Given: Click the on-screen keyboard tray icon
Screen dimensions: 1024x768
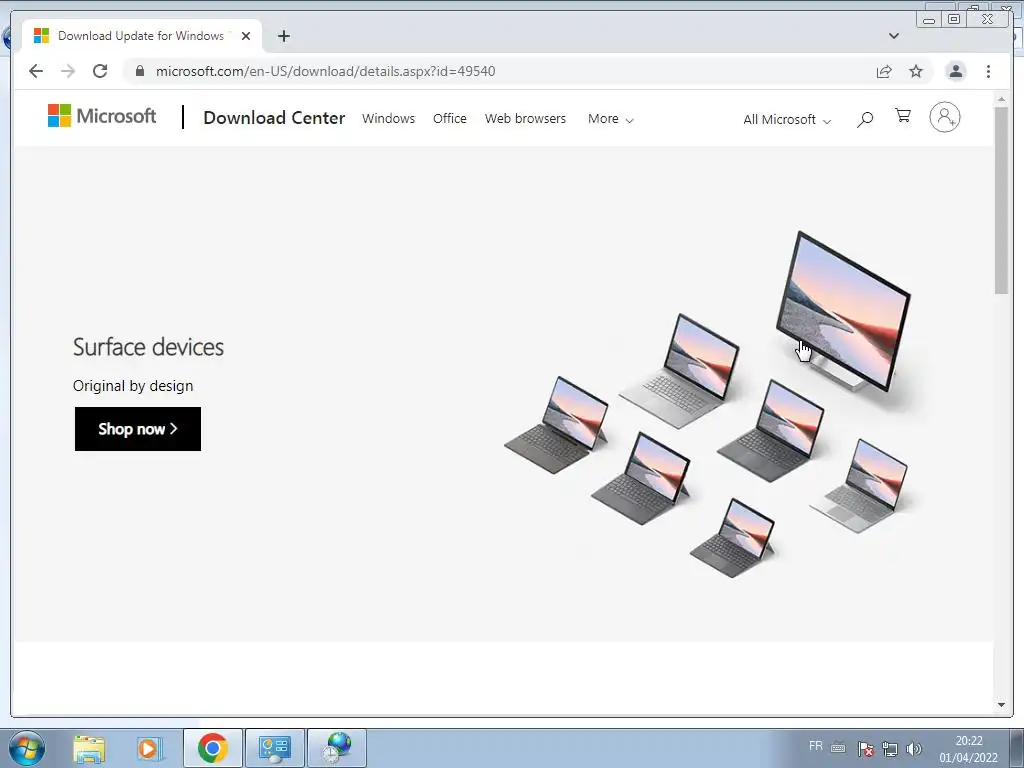Looking at the screenshot, I should [x=839, y=748].
